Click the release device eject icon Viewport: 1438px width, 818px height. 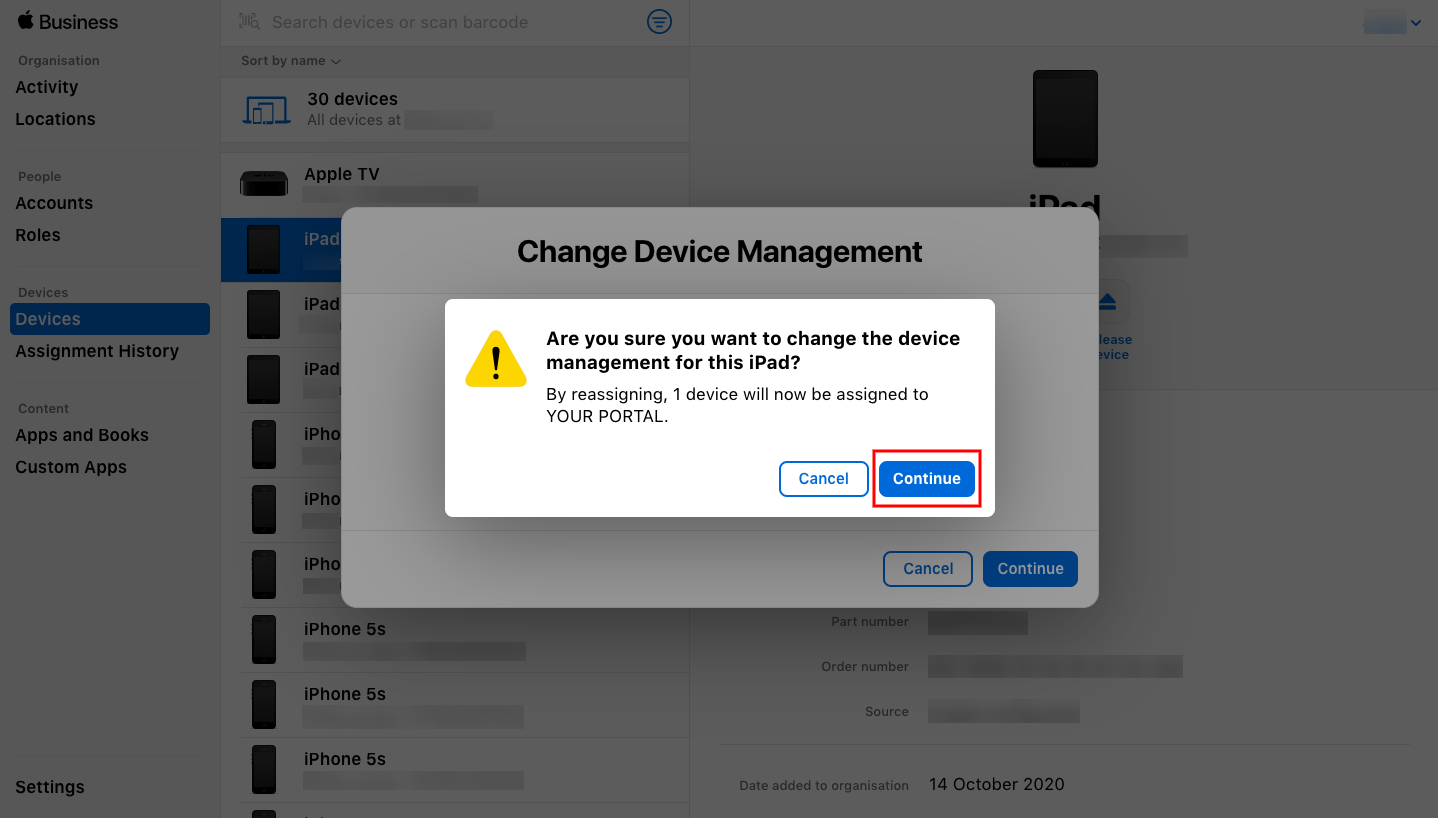point(1107,302)
